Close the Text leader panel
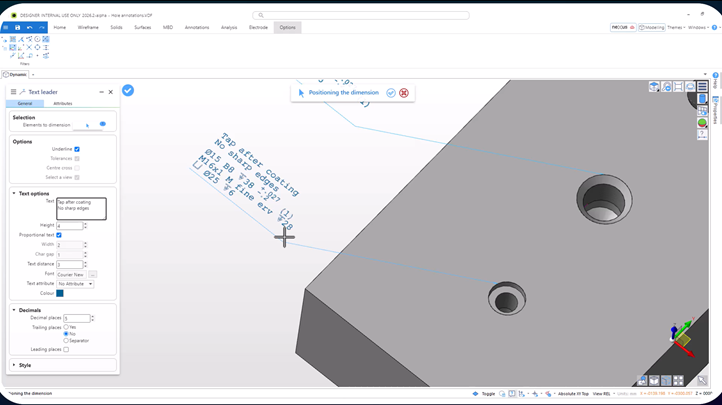 coord(111,92)
